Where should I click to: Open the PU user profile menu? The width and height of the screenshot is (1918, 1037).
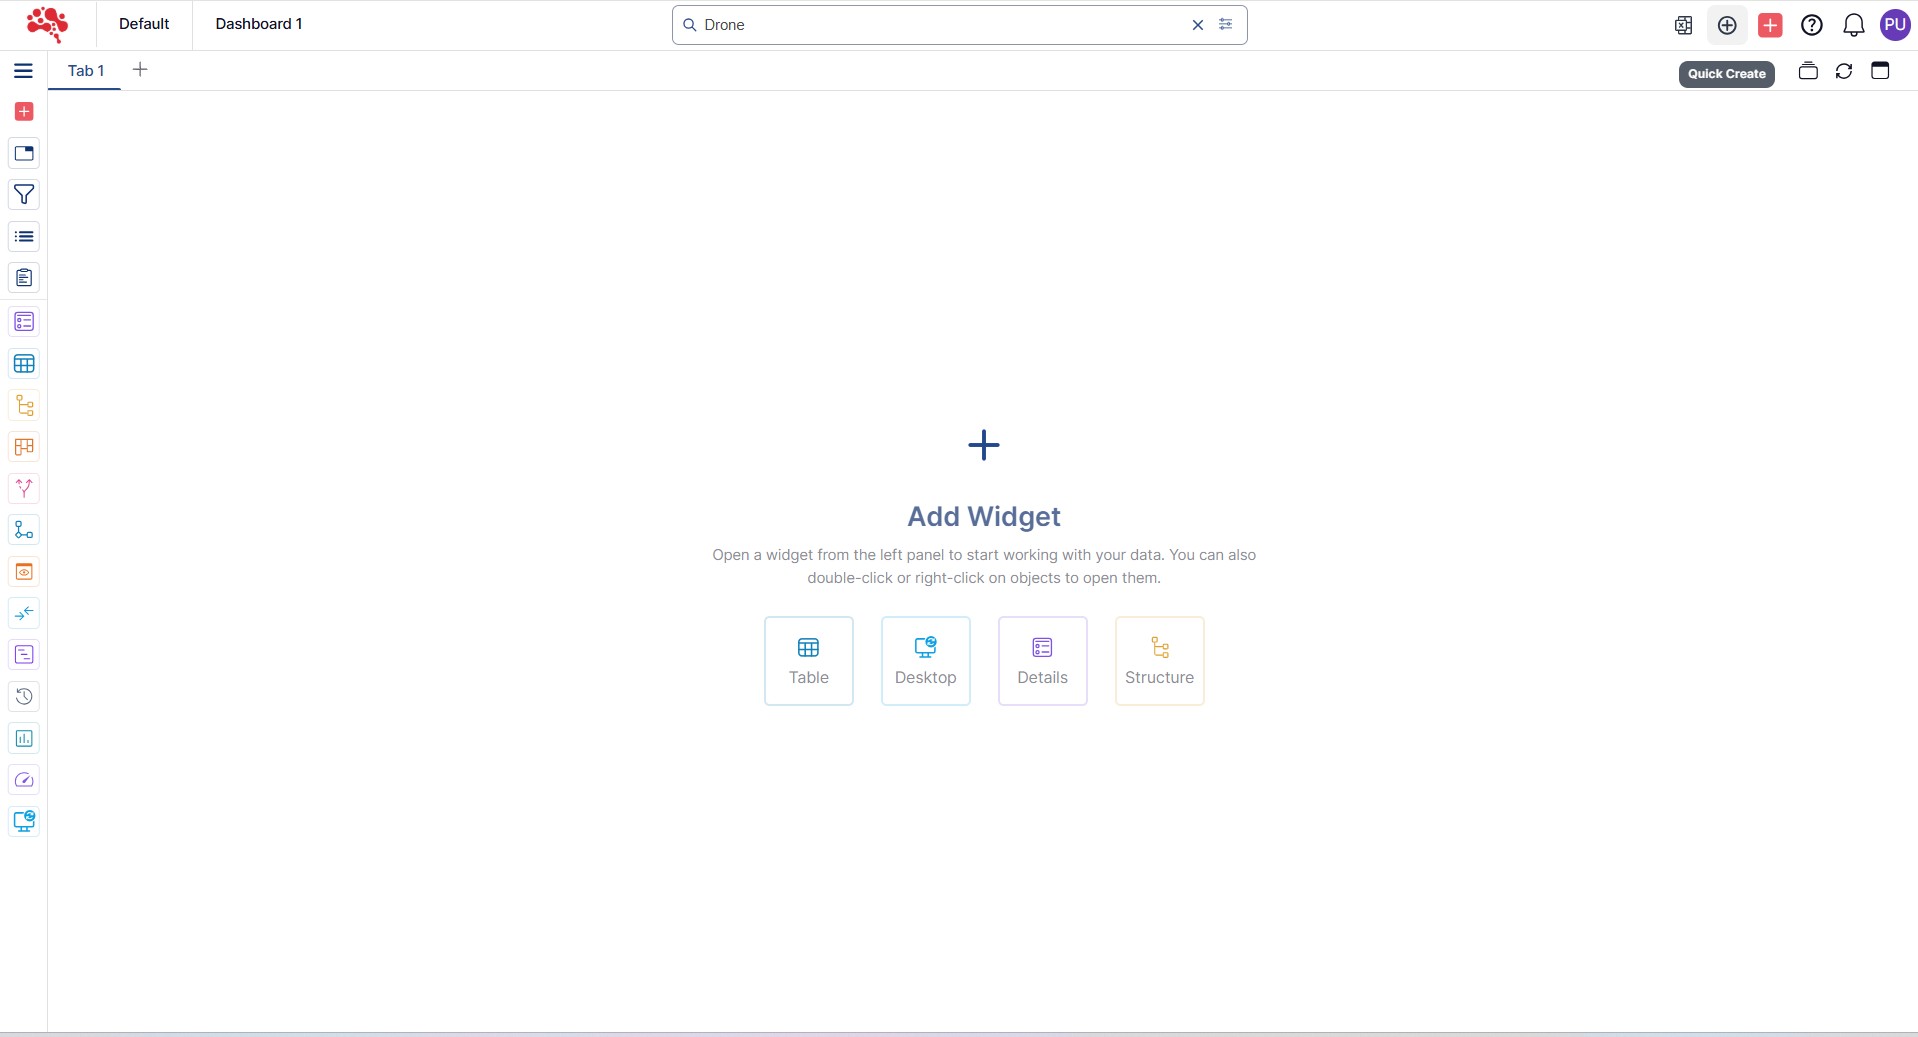pos(1894,25)
